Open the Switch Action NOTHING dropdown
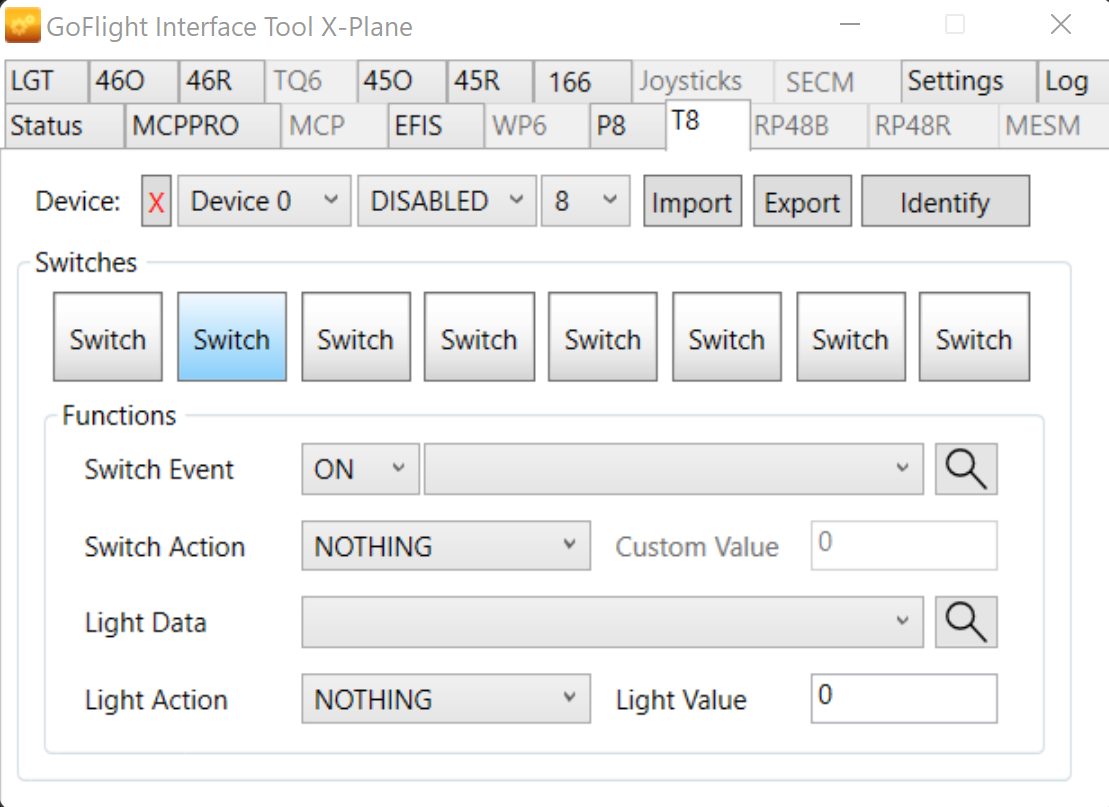 coord(446,546)
